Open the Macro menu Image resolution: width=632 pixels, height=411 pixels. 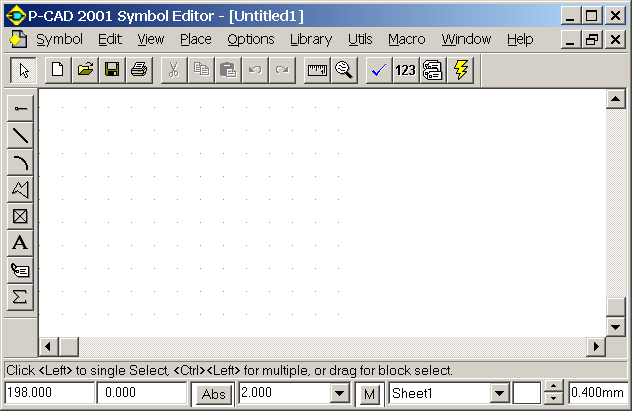point(406,39)
